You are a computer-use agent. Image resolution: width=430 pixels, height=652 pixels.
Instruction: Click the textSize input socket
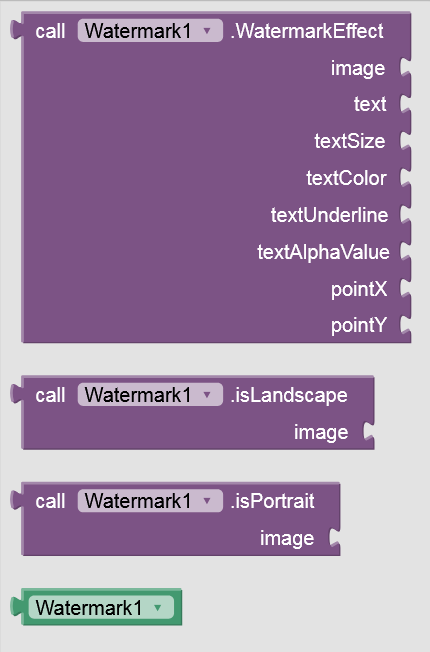[x=405, y=141]
